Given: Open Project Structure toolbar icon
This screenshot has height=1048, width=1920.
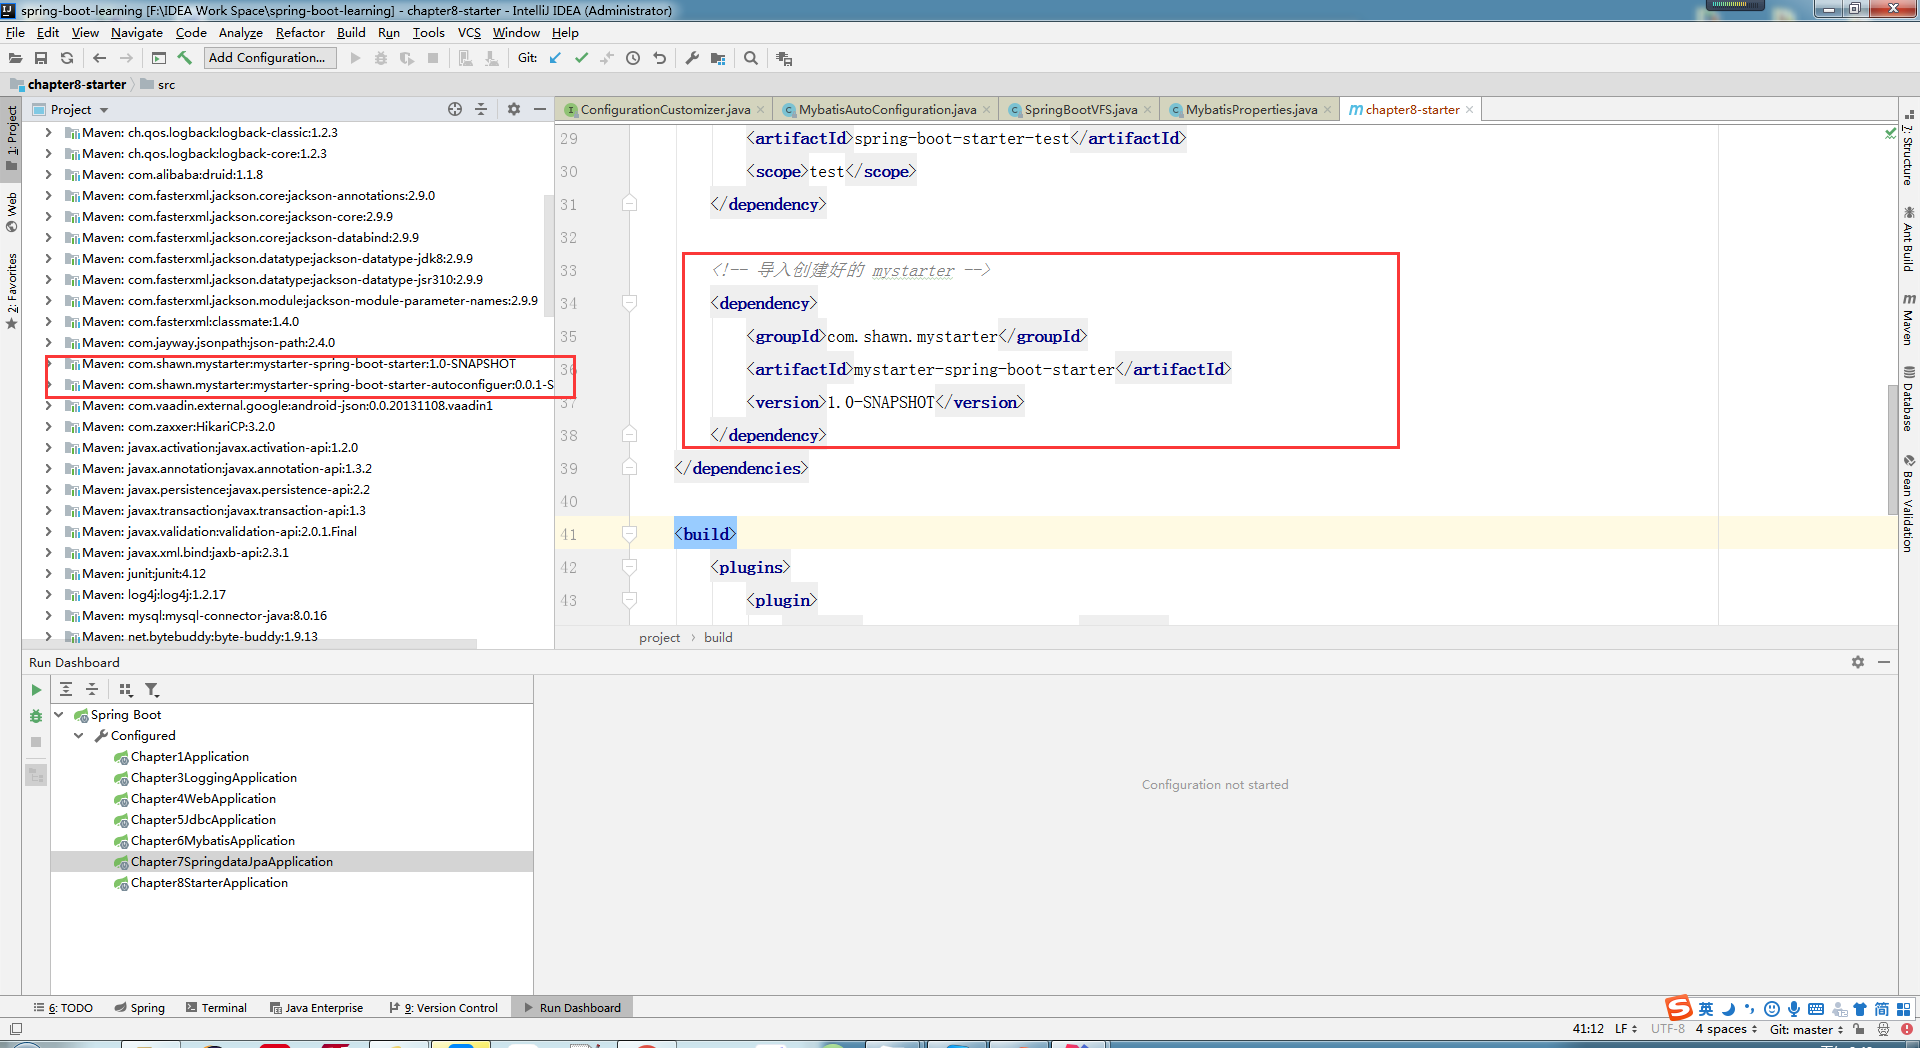Looking at the screenshot, I should pos(718,58).
